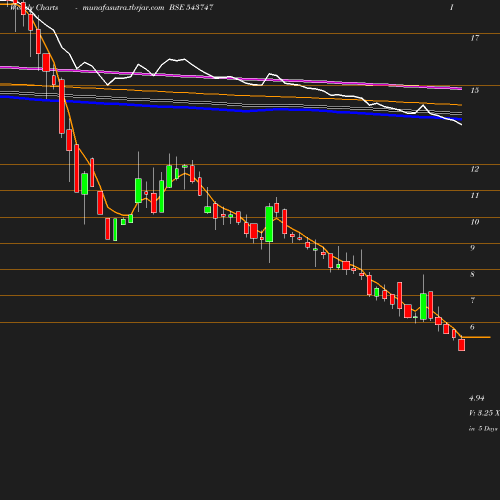Click the price axis label 8
Viewport: 500px width, 500px height.
472,274
